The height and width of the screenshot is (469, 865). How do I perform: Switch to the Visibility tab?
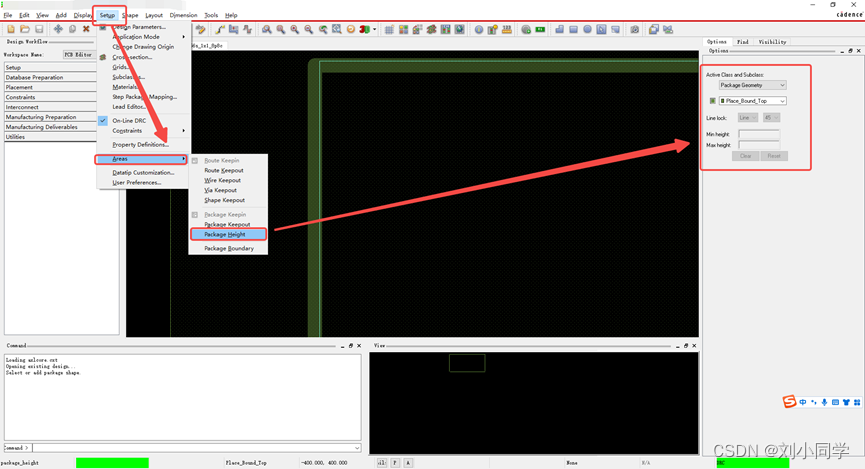[x=772, y=42]
